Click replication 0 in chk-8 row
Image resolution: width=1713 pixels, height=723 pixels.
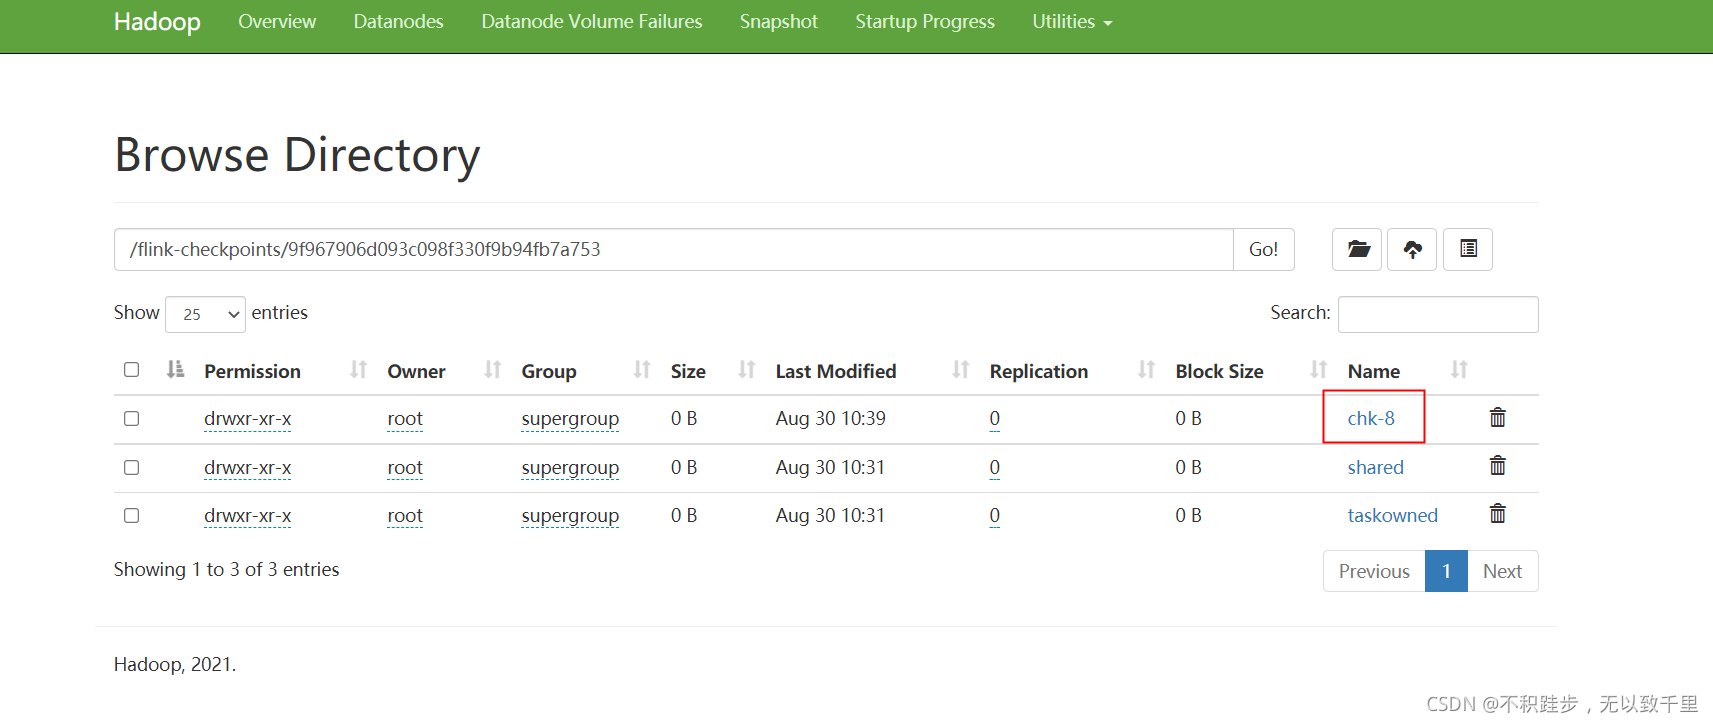994,418
